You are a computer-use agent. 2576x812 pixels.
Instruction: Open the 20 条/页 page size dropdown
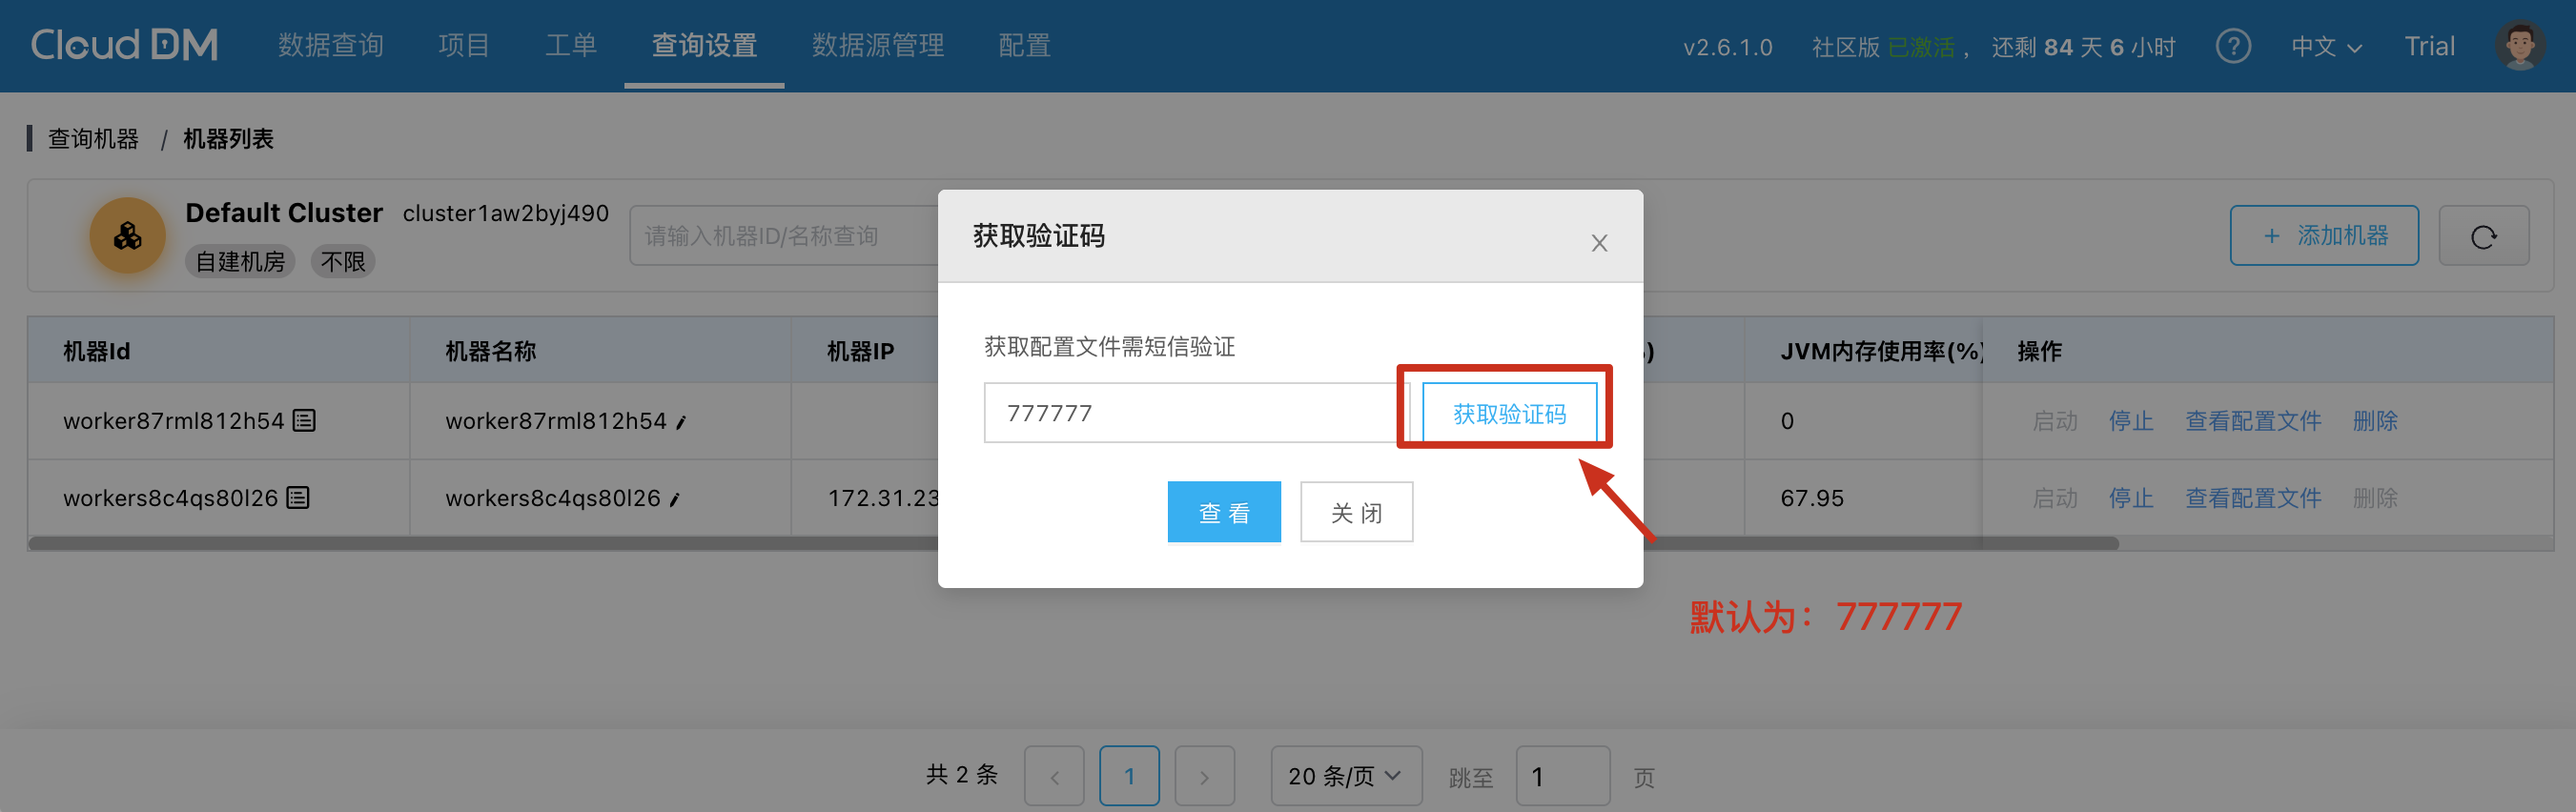coord(1346,775)
